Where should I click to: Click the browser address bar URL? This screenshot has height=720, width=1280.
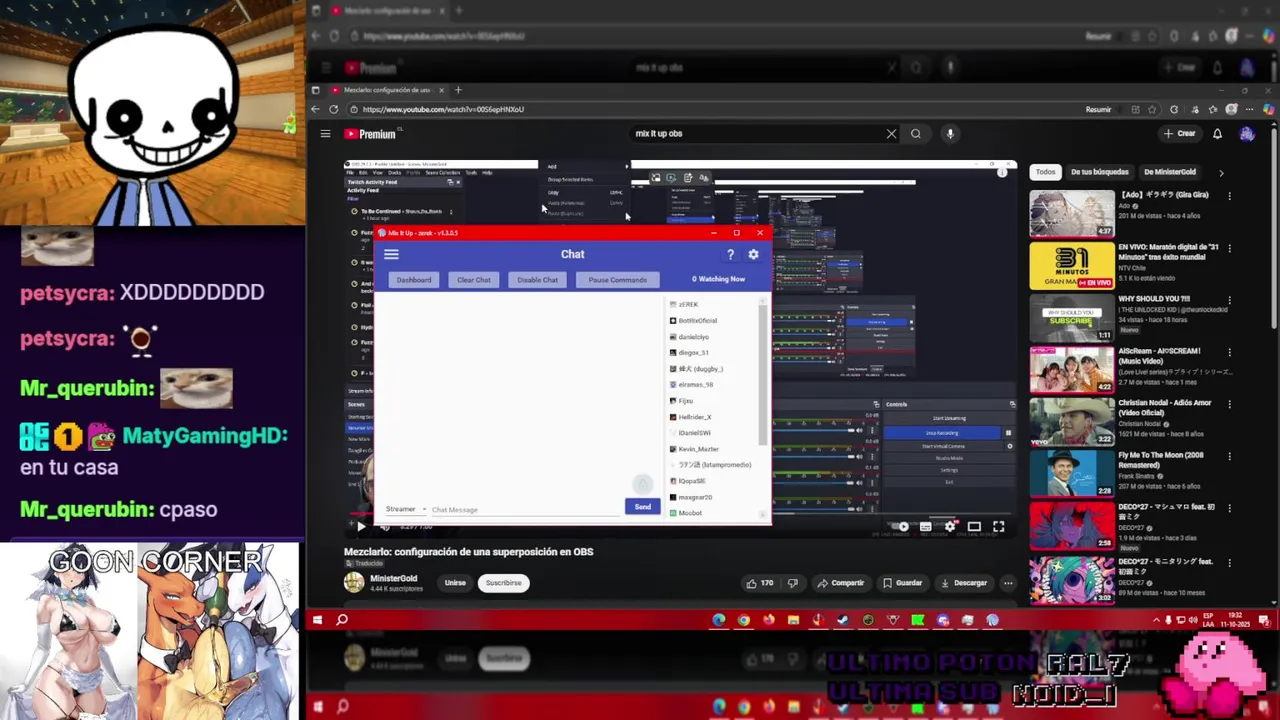(x=443, y=109)
